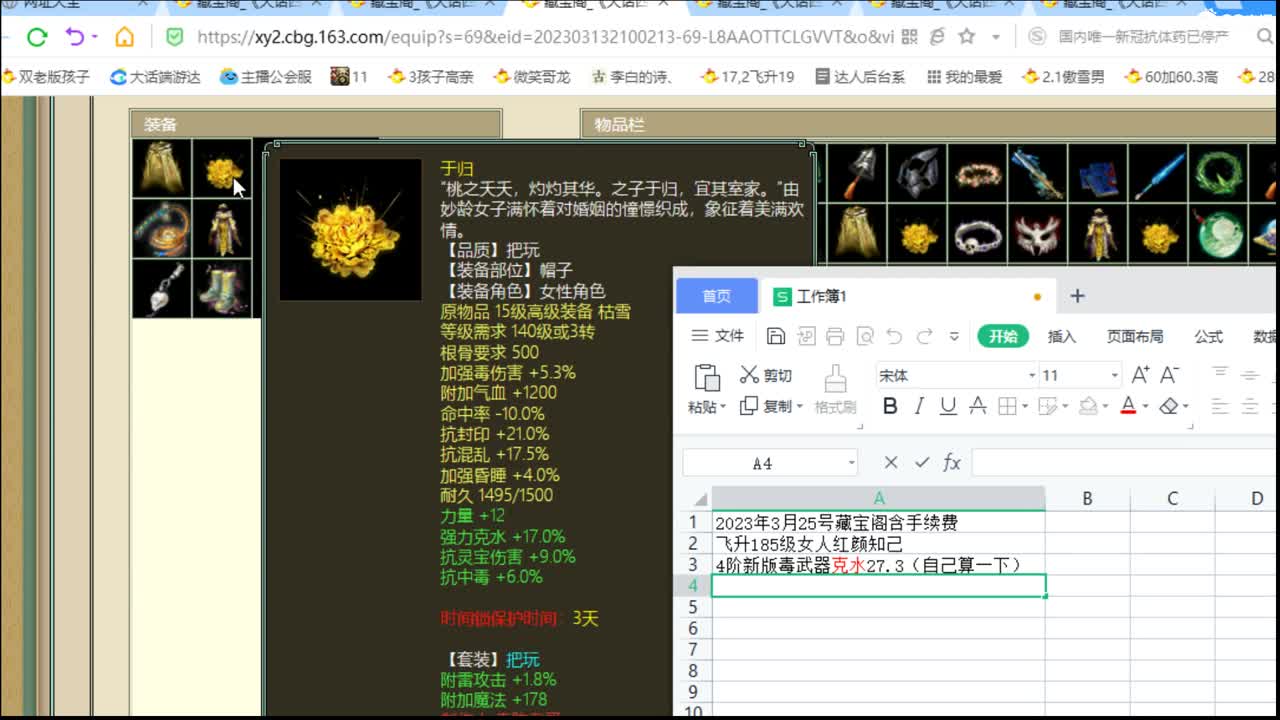Select the 插入 ribbon tab
This screenshot has width=1280, height=720.
click(1062, 336)
